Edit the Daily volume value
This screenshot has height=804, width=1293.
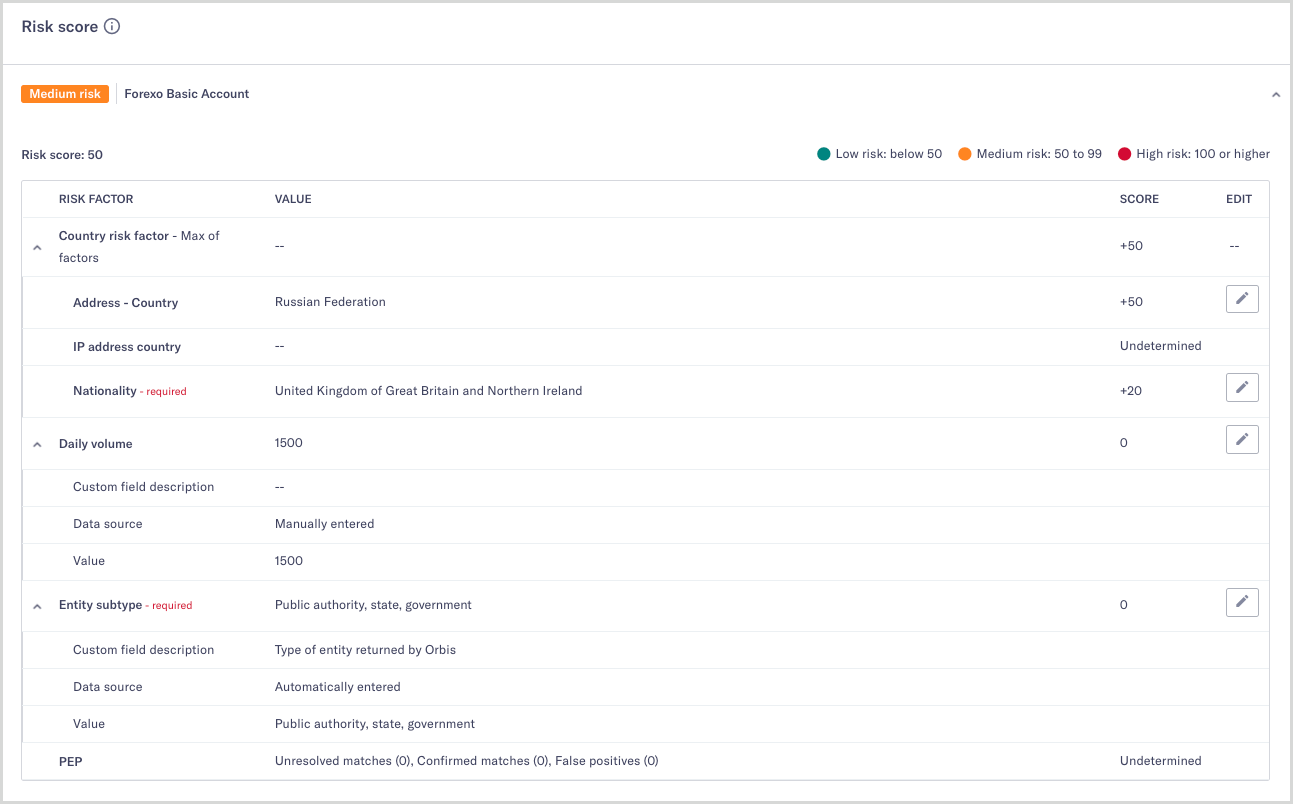(x=1242, y=439)
